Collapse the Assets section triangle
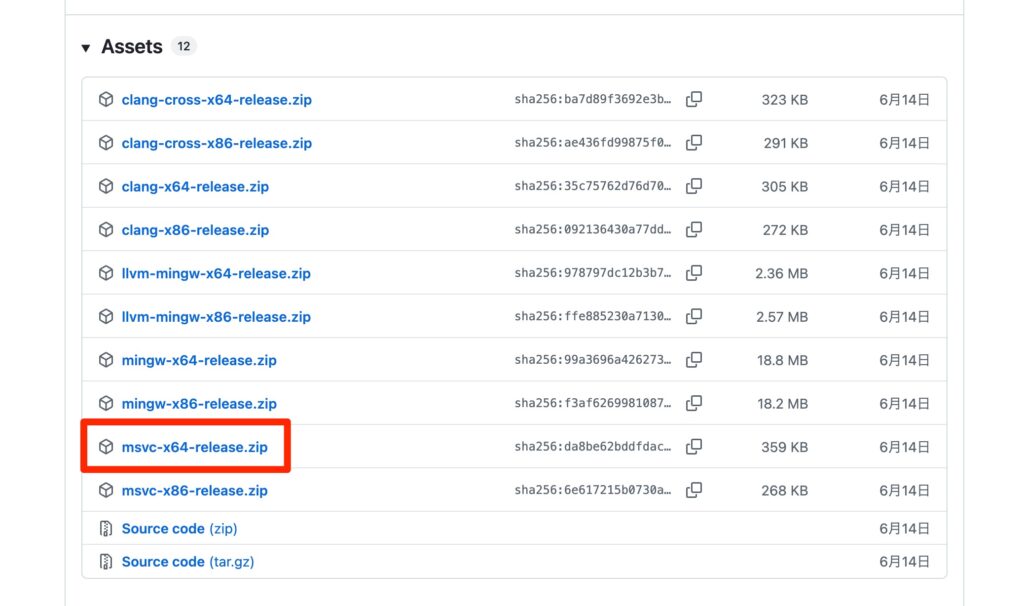The width and height of the screenshot is (1024, 606). tap(86, 48)
